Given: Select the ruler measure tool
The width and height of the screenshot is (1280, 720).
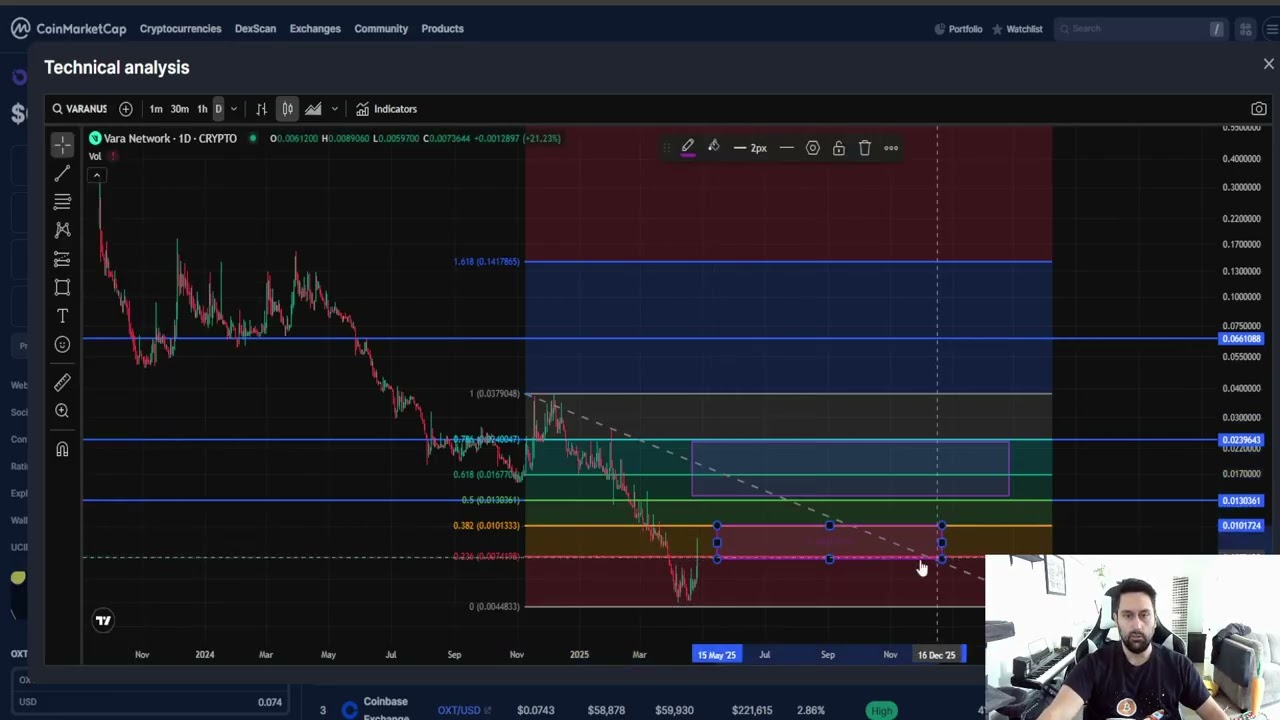Looking at the screenshot, I should tap(62, 382).
